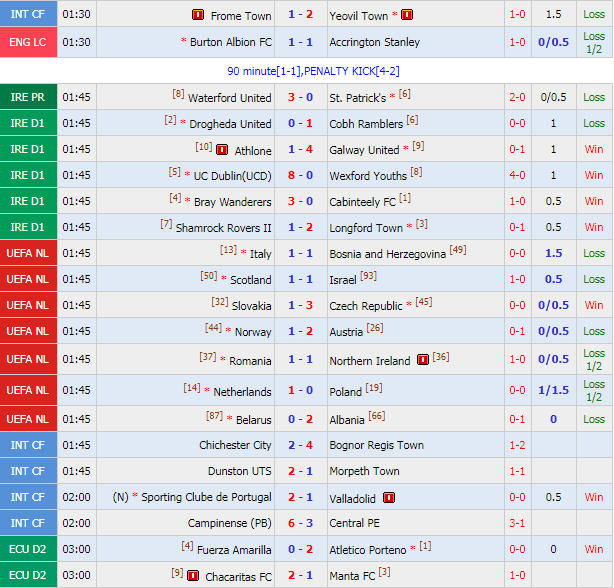The image size is (614, 588).
Task: Click the 1 - 4 score for Athlone match
Action: (300, 149)
